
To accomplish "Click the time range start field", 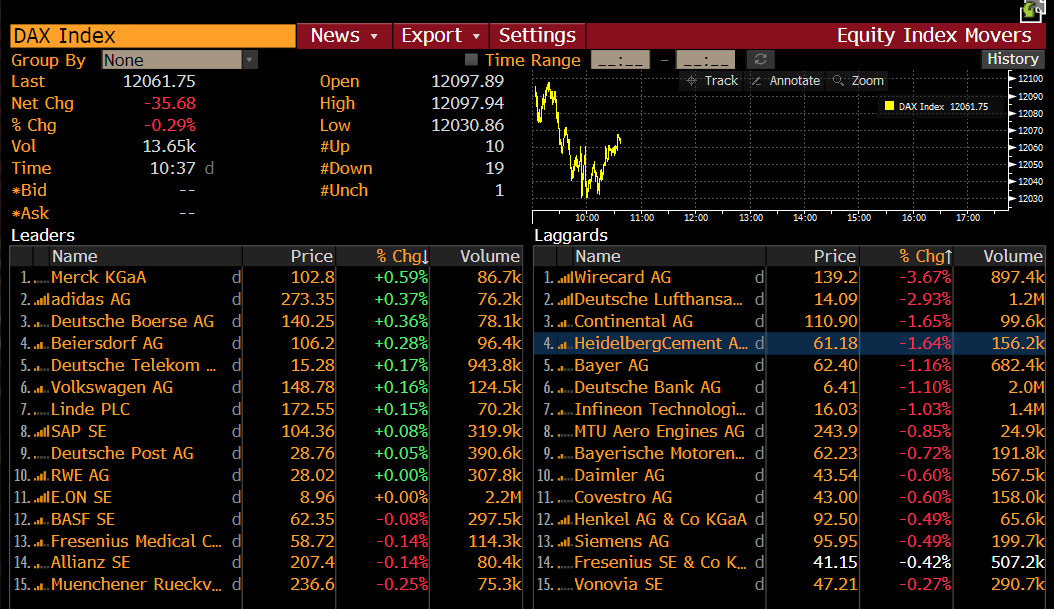I will coord(620,60).
